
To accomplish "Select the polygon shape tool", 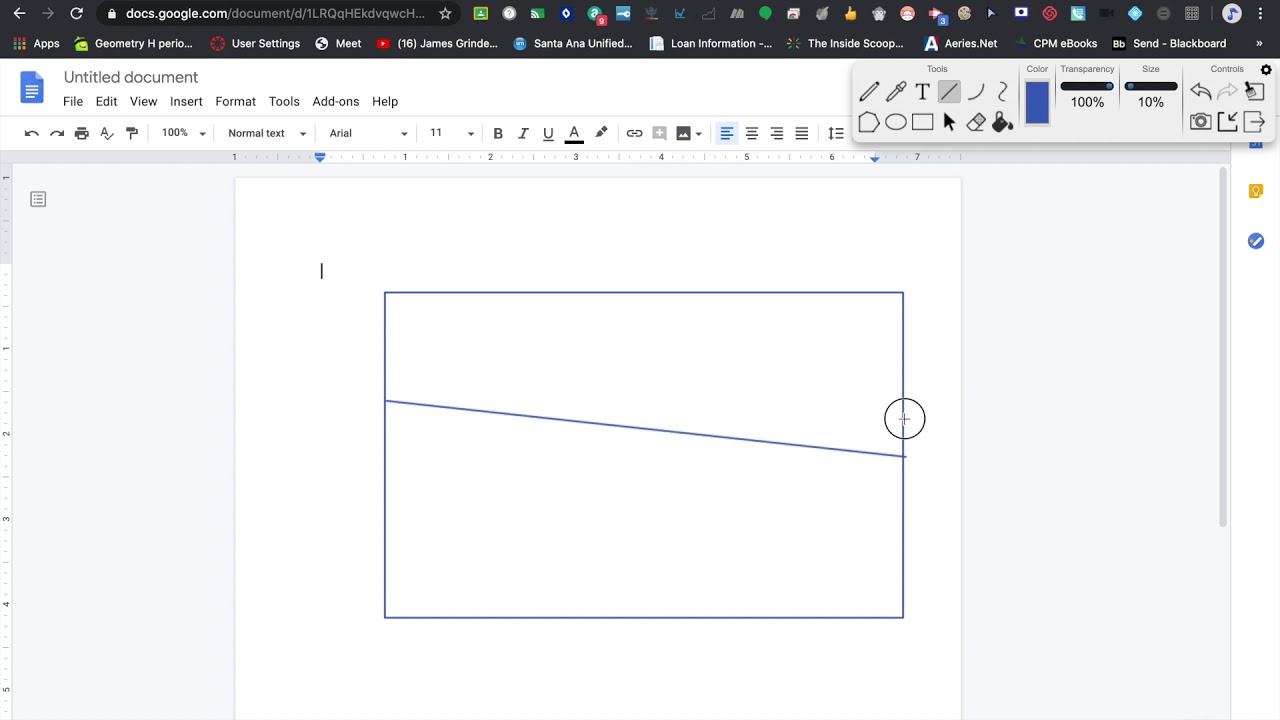I will coord(869,122).
